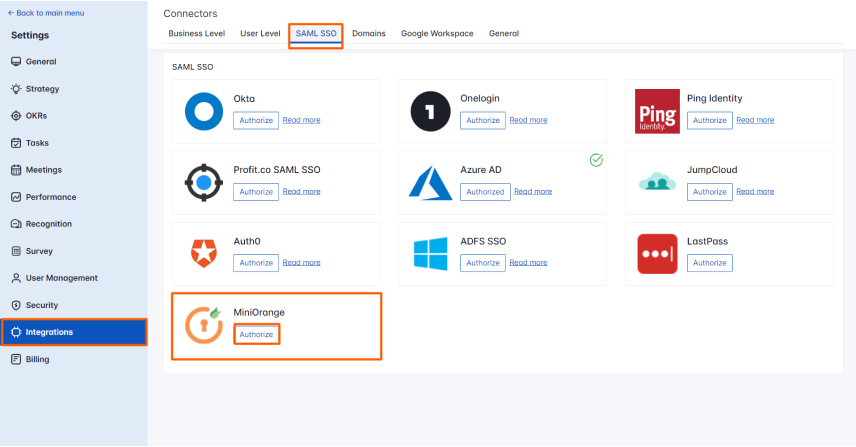Click the Performance chart icon
The width and height of the screenshot is (856, 447).
[16, 197]
